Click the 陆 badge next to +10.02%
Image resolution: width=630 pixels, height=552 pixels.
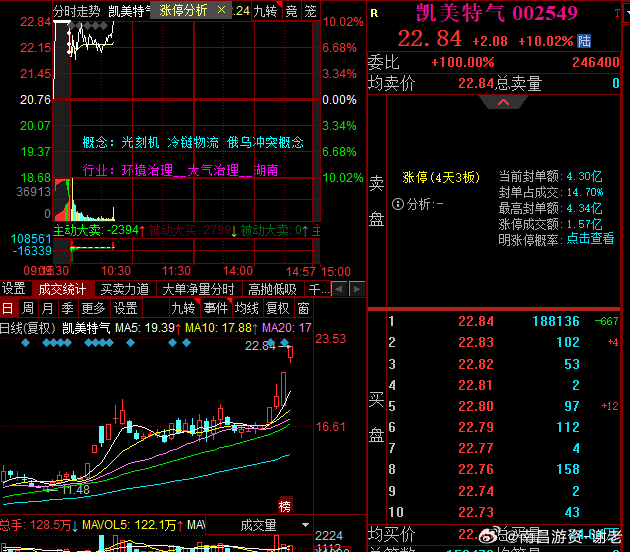[x=584, y=41]
